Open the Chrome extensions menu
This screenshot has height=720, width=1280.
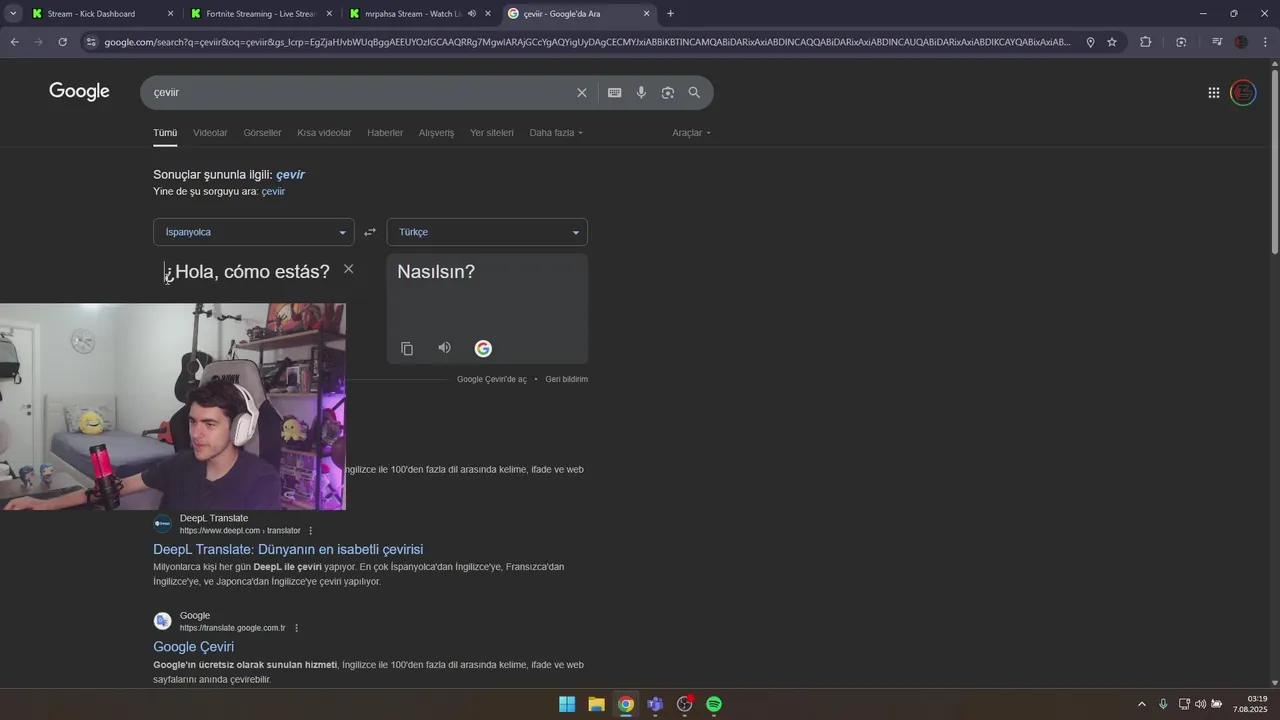point(1145,42)
